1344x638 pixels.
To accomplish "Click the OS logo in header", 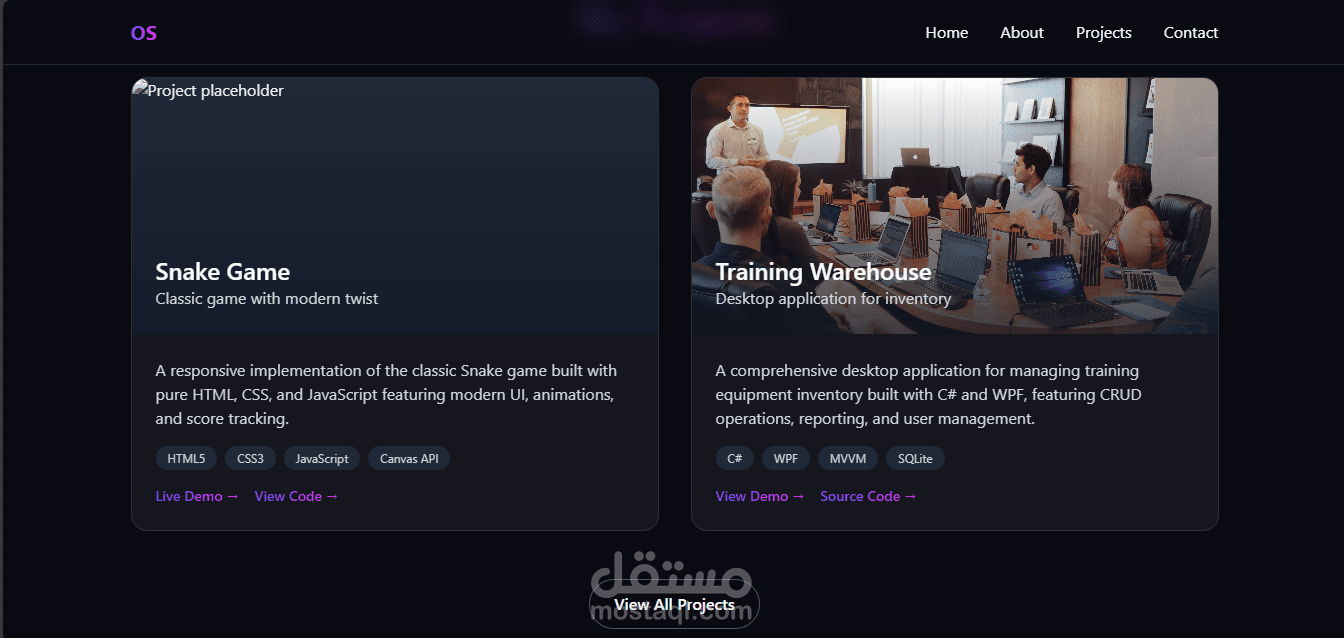I will point(143,33).
